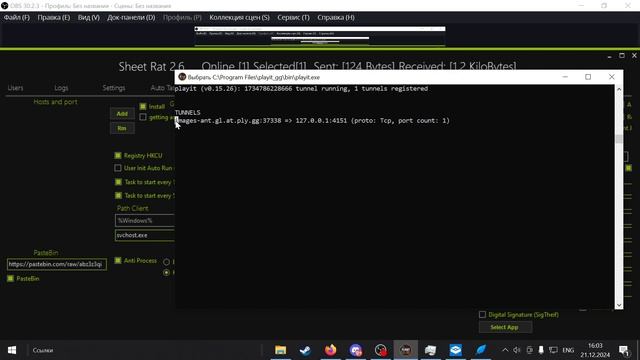Toggle the Install checkbox
Image resolution: width=640 pixels, height=360 pixels.
click(143, 107)
